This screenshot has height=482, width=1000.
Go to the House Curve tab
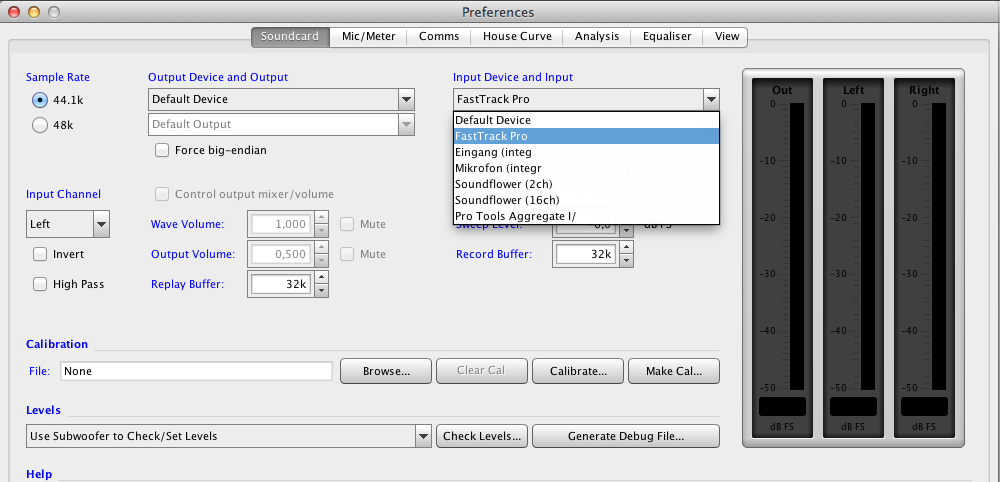(517, 36)
